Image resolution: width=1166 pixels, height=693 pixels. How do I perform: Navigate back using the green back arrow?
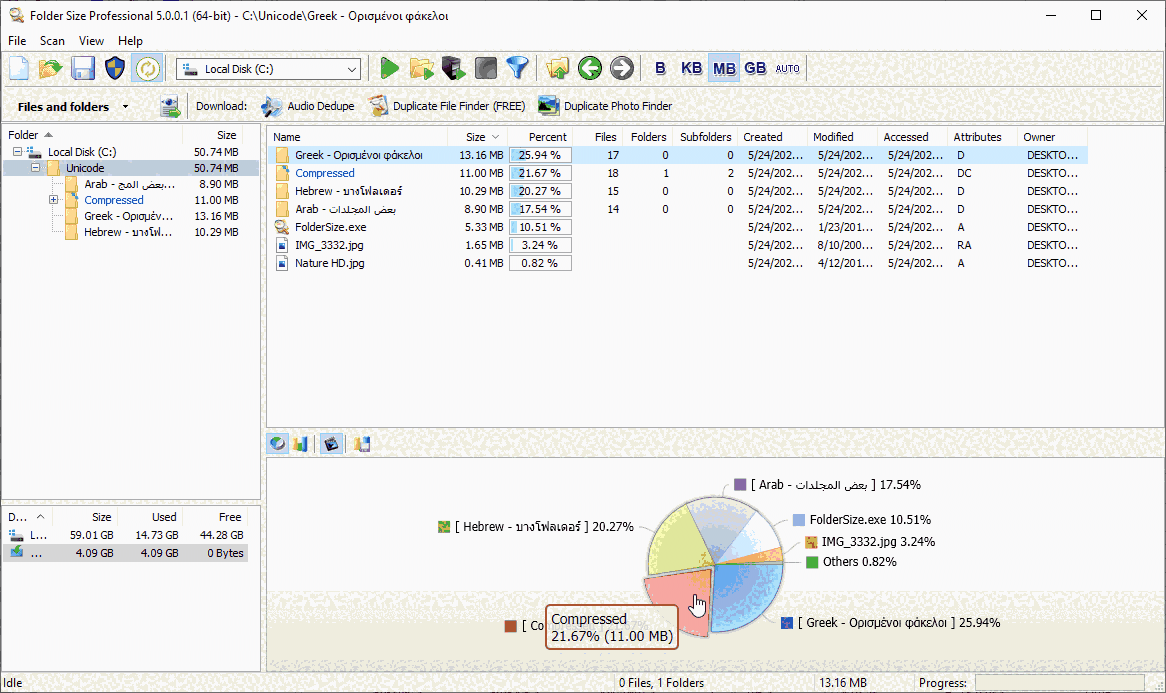[x=589, y=68]
